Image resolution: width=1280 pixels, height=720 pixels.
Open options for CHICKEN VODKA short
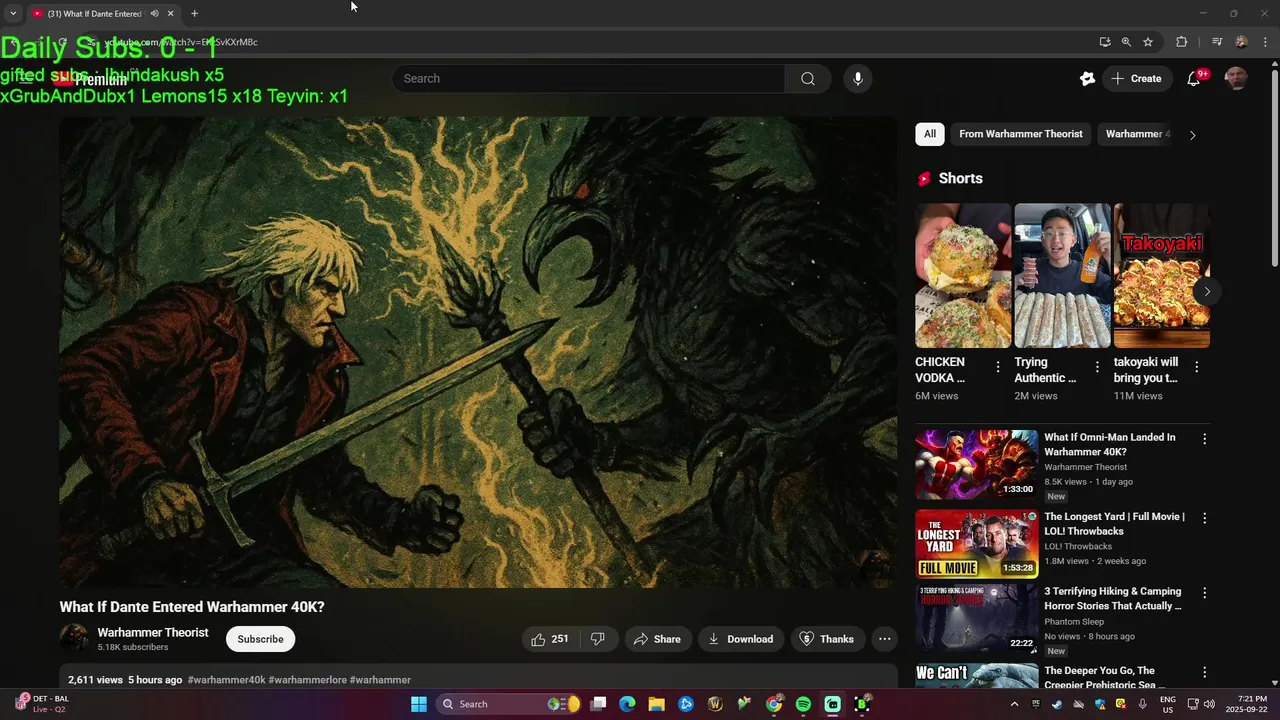[997, 367]
